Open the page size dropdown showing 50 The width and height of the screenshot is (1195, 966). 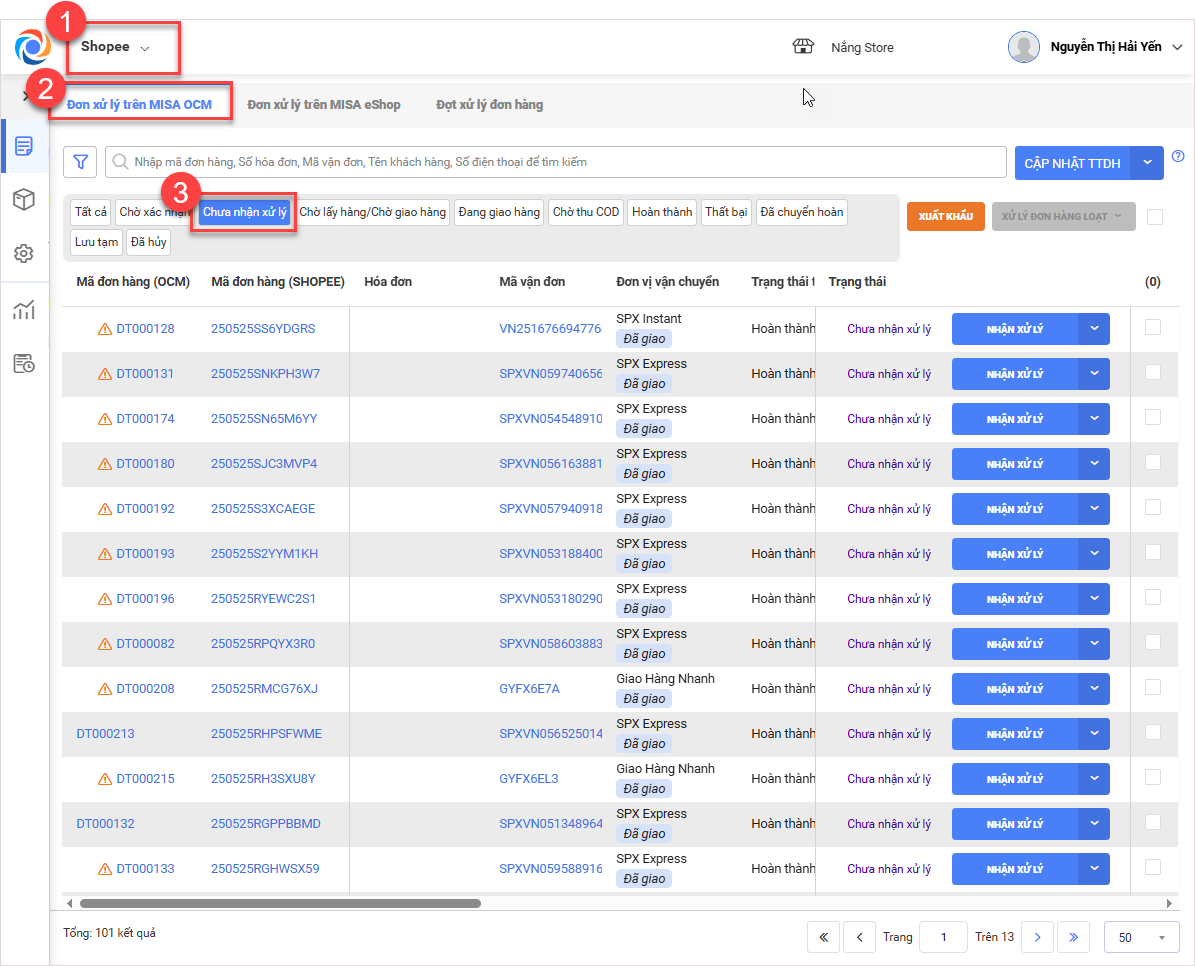coord(1141,937)
